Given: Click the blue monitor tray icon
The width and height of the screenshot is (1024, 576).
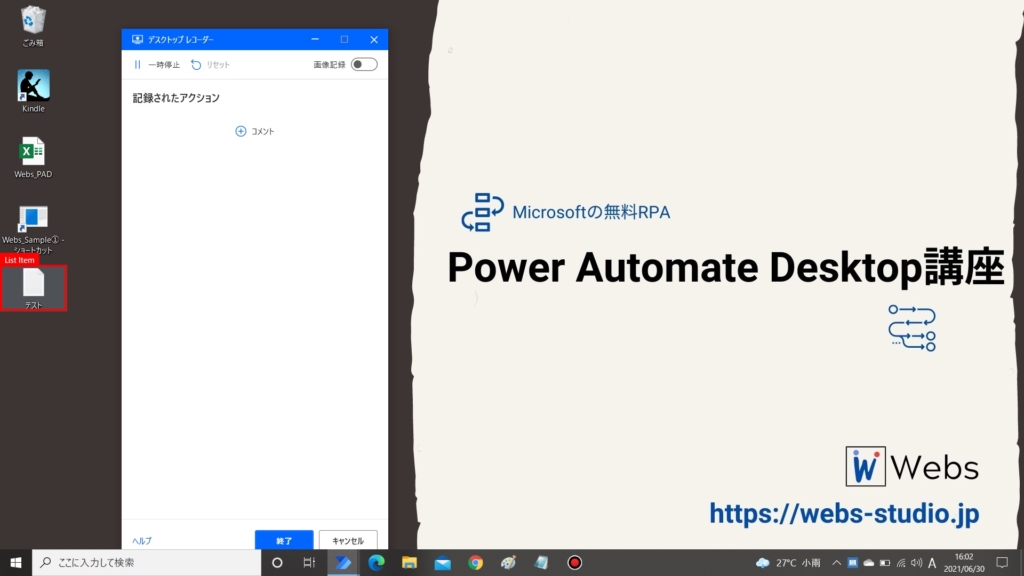Looking at the screenshot, I should [853, 562].
